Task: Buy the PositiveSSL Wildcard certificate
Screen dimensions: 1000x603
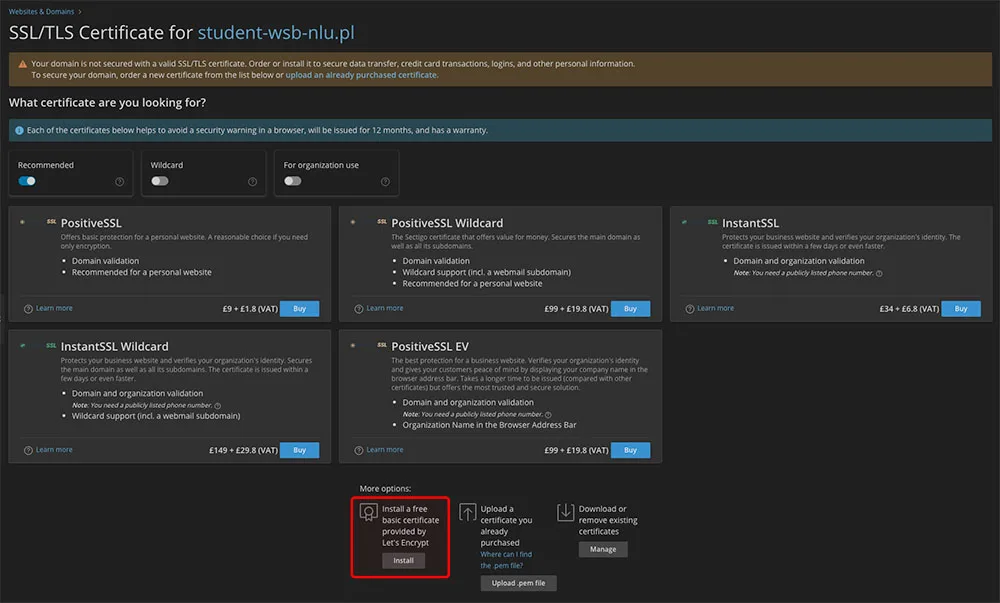Action: 630,309
